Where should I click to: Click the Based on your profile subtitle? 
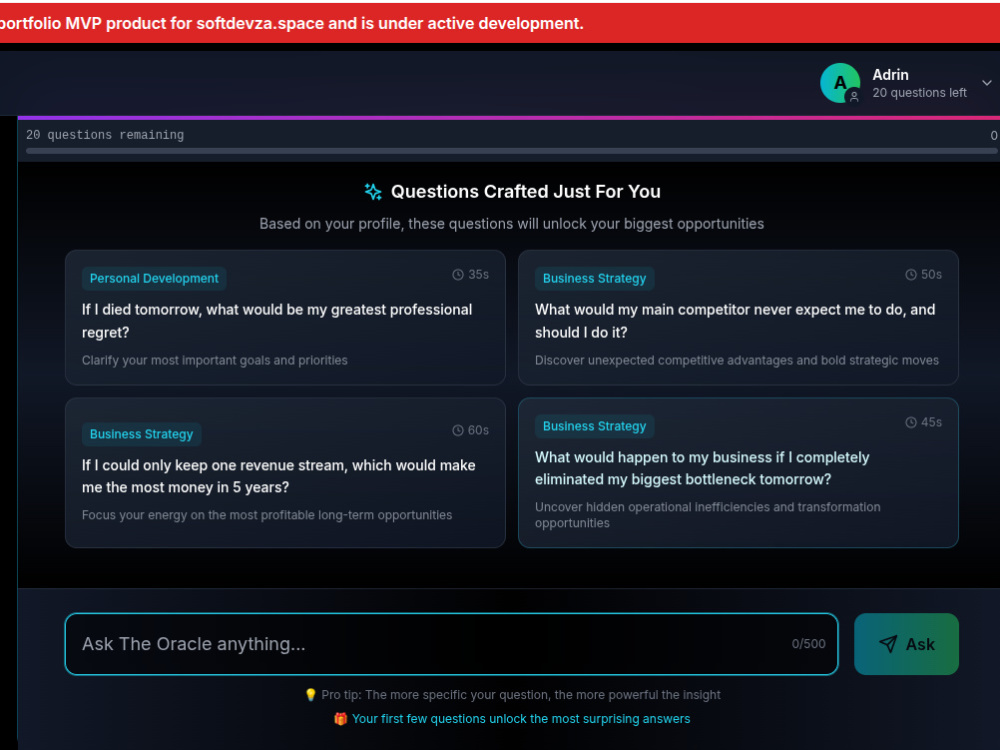coord(511,224)
